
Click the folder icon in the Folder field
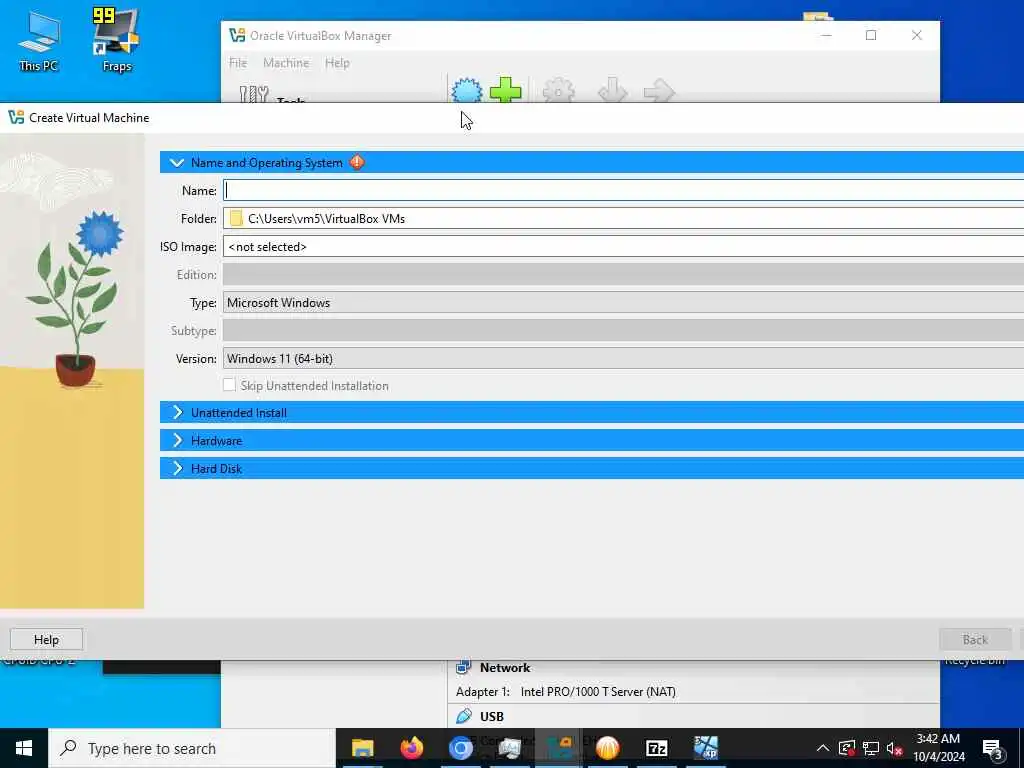[236, 219]
